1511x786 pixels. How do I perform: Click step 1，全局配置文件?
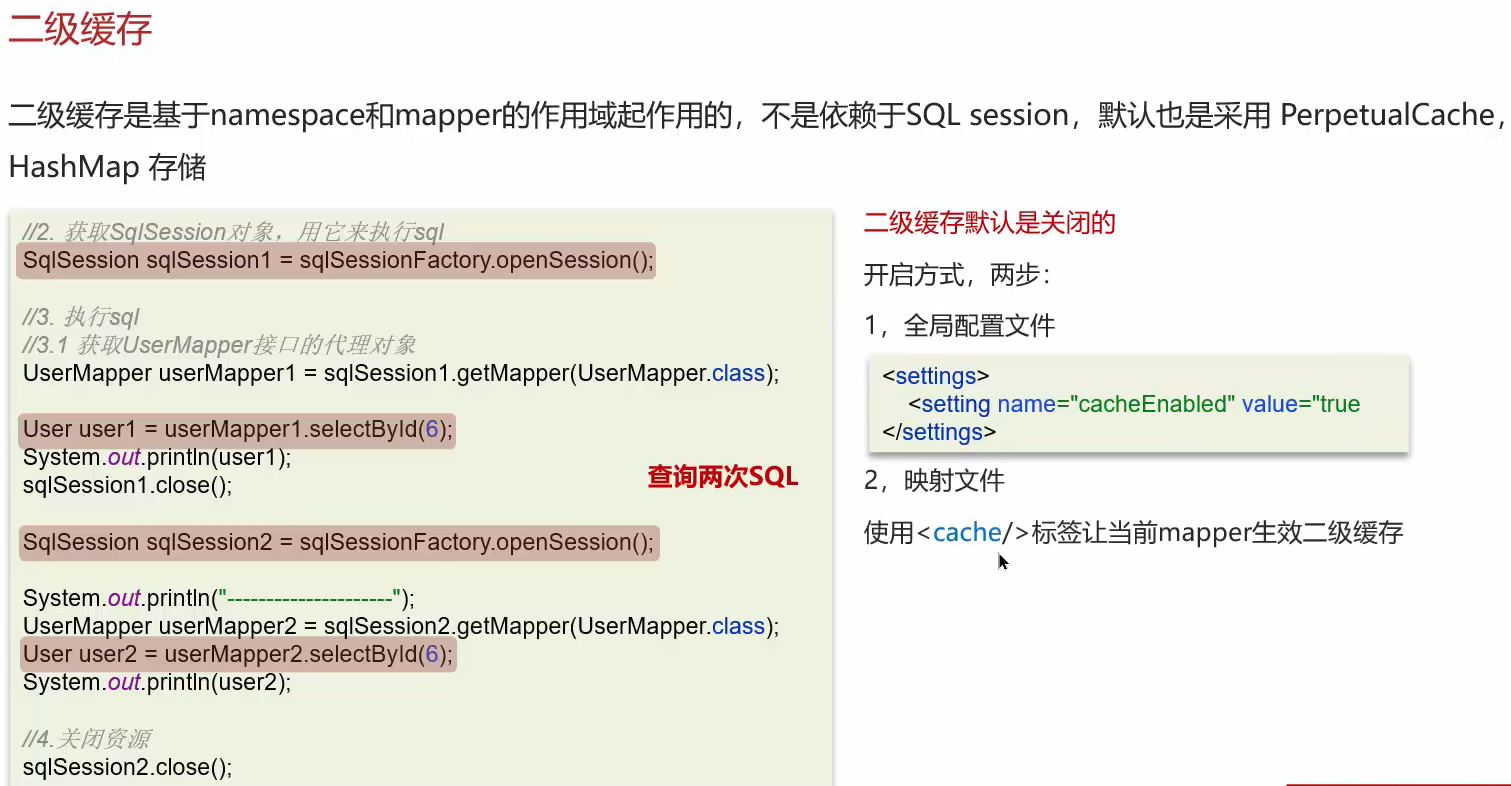[960, 326]
